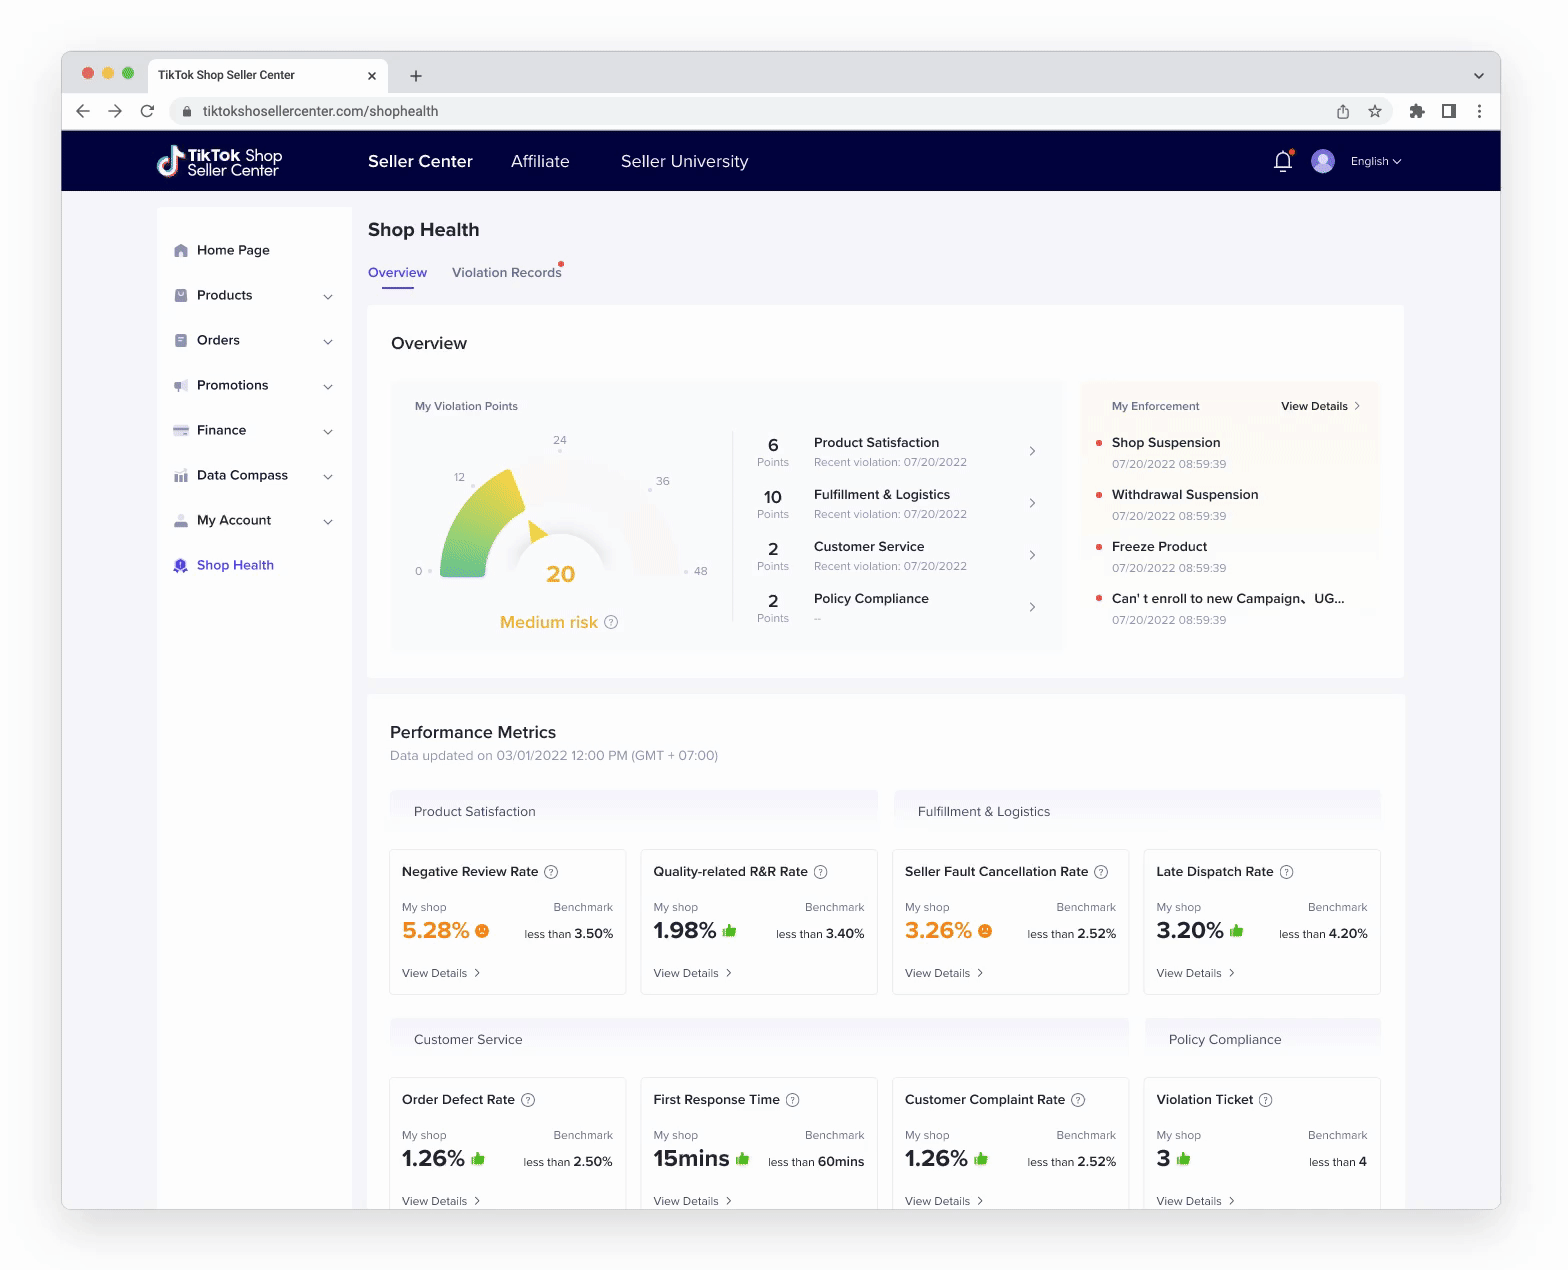The width and height of the screenshot is (1568, 1270).
Task: Open View Details in My Enforcement
Action: (x=1320, y=406)
